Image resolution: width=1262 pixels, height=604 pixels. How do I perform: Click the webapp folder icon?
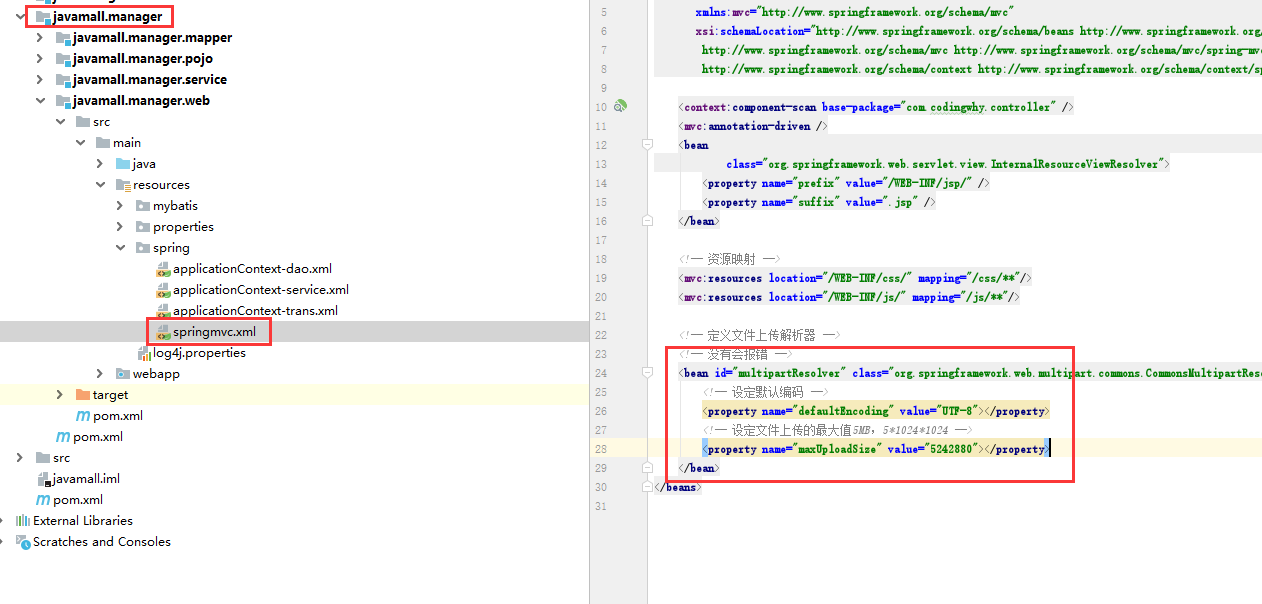tap(123, 374)
